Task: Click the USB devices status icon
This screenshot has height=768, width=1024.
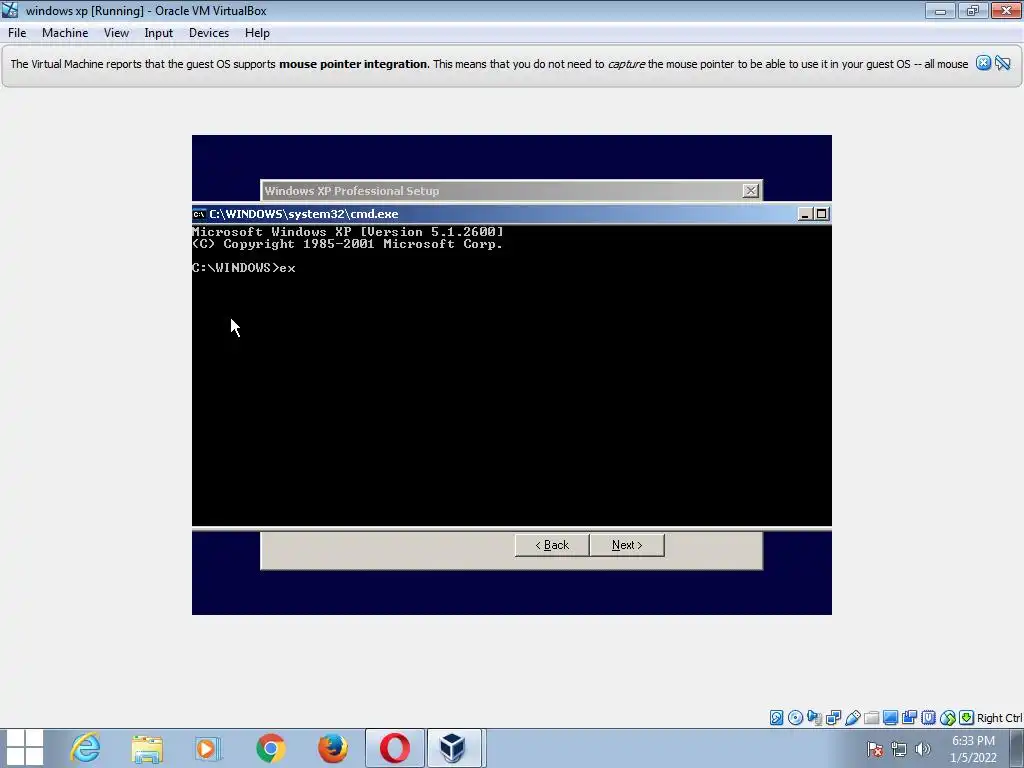Action: click(852, 718)
